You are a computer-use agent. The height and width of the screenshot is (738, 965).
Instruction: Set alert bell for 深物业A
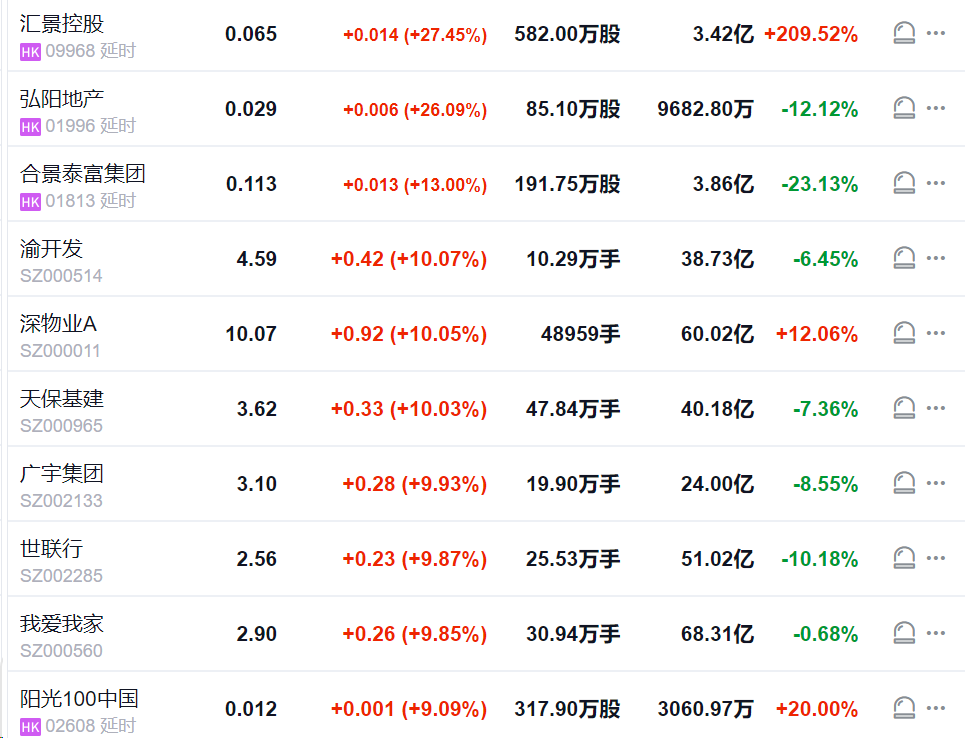pos(903,334)
